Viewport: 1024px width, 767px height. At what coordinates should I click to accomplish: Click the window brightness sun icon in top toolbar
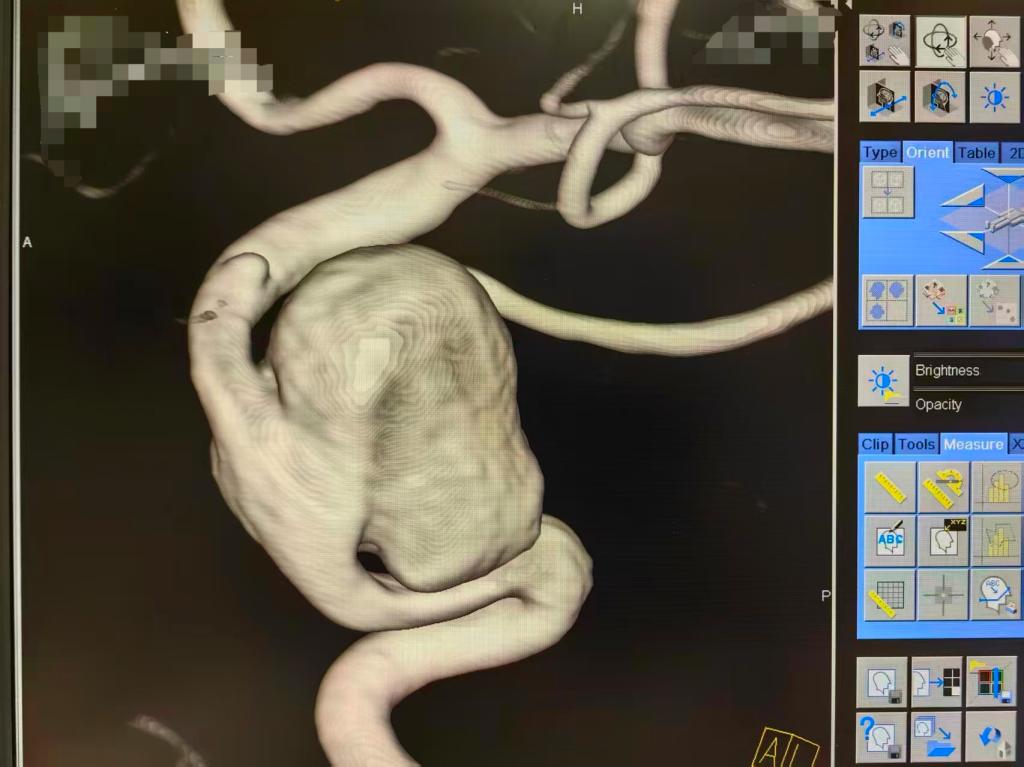994,97
